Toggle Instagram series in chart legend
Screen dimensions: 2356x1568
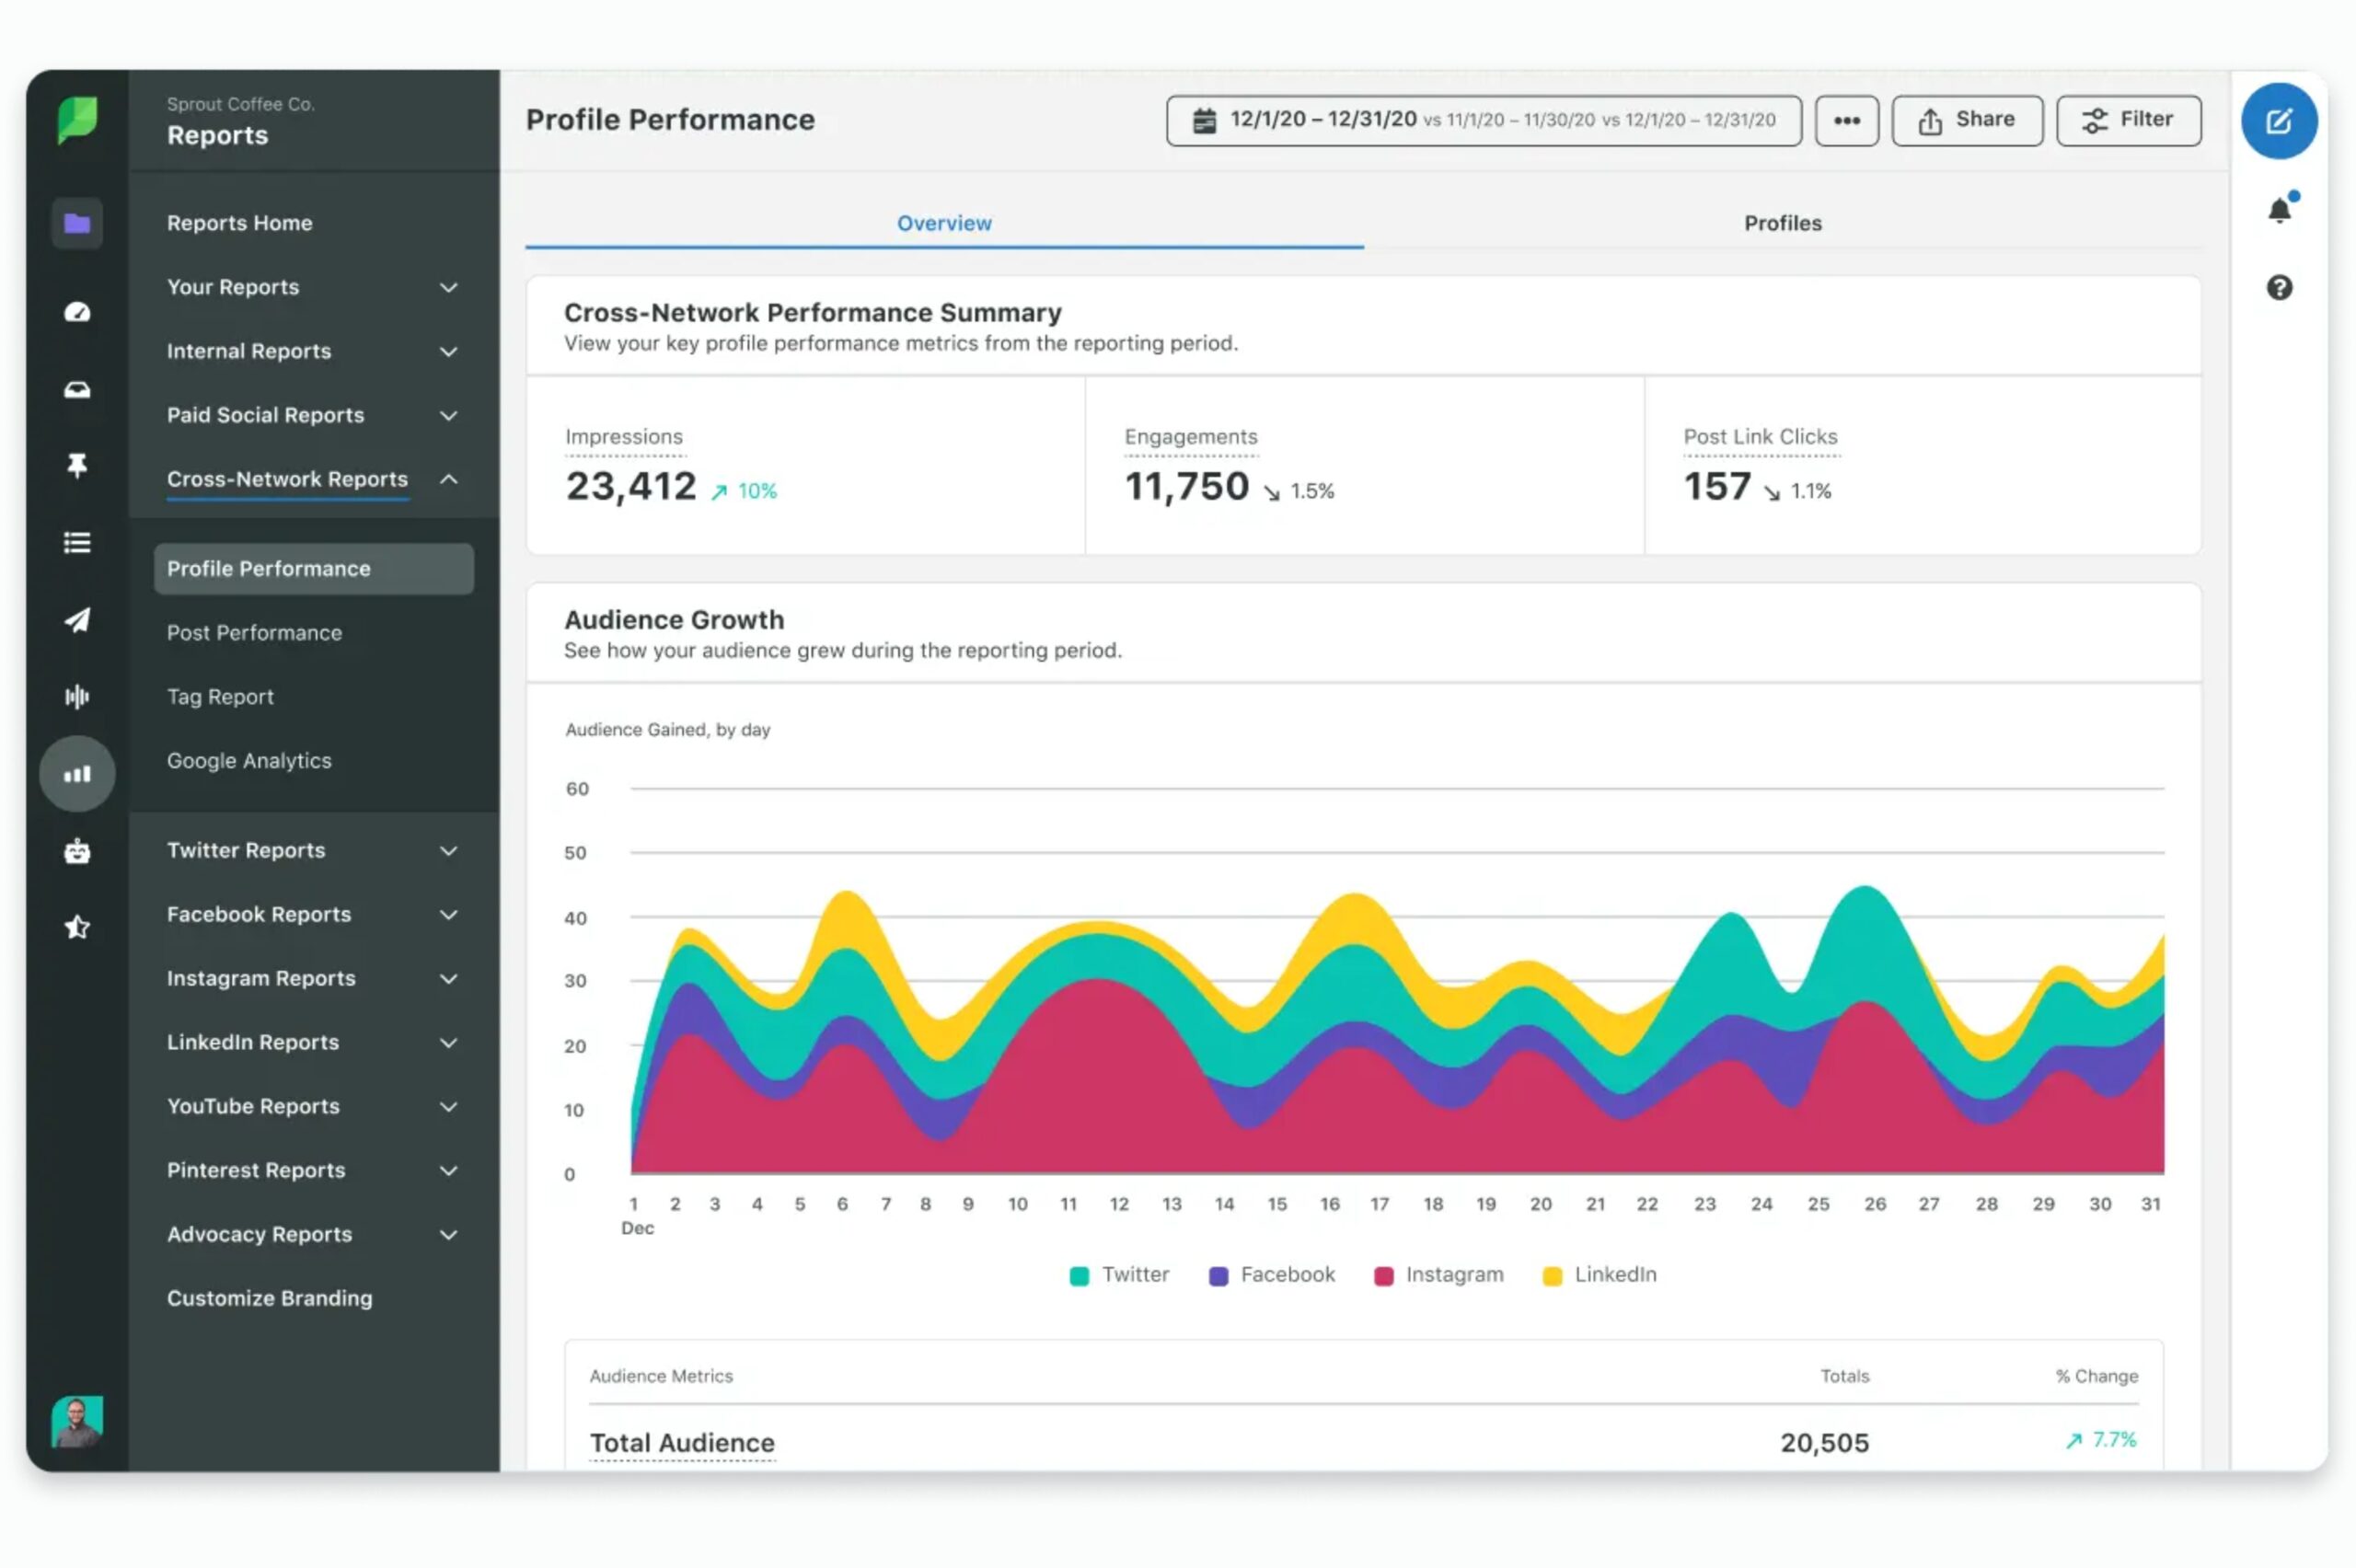coord(1438,1275)
